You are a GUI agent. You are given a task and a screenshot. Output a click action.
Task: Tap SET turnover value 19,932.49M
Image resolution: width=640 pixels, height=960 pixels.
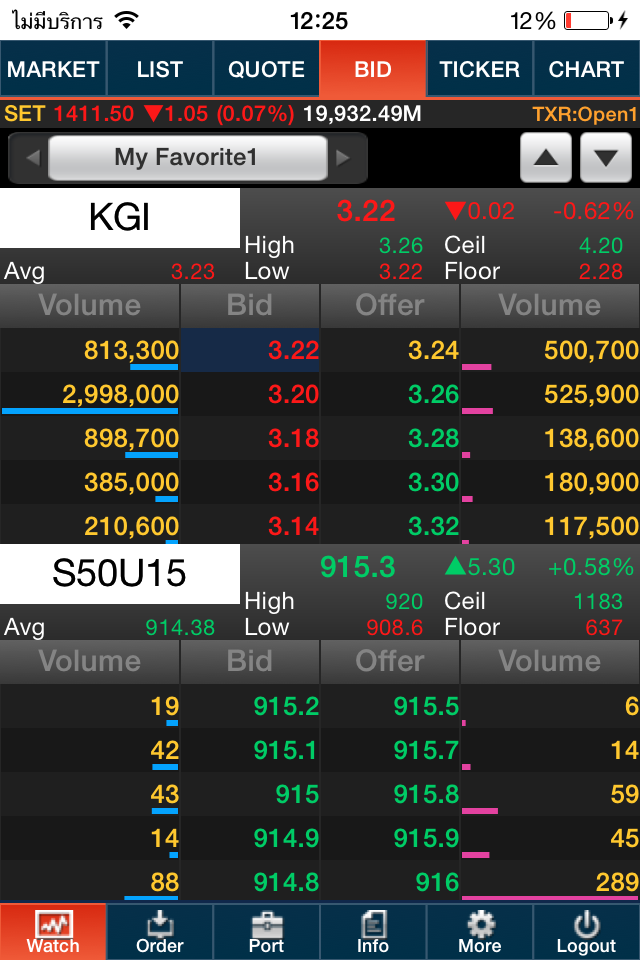point(362,114)
